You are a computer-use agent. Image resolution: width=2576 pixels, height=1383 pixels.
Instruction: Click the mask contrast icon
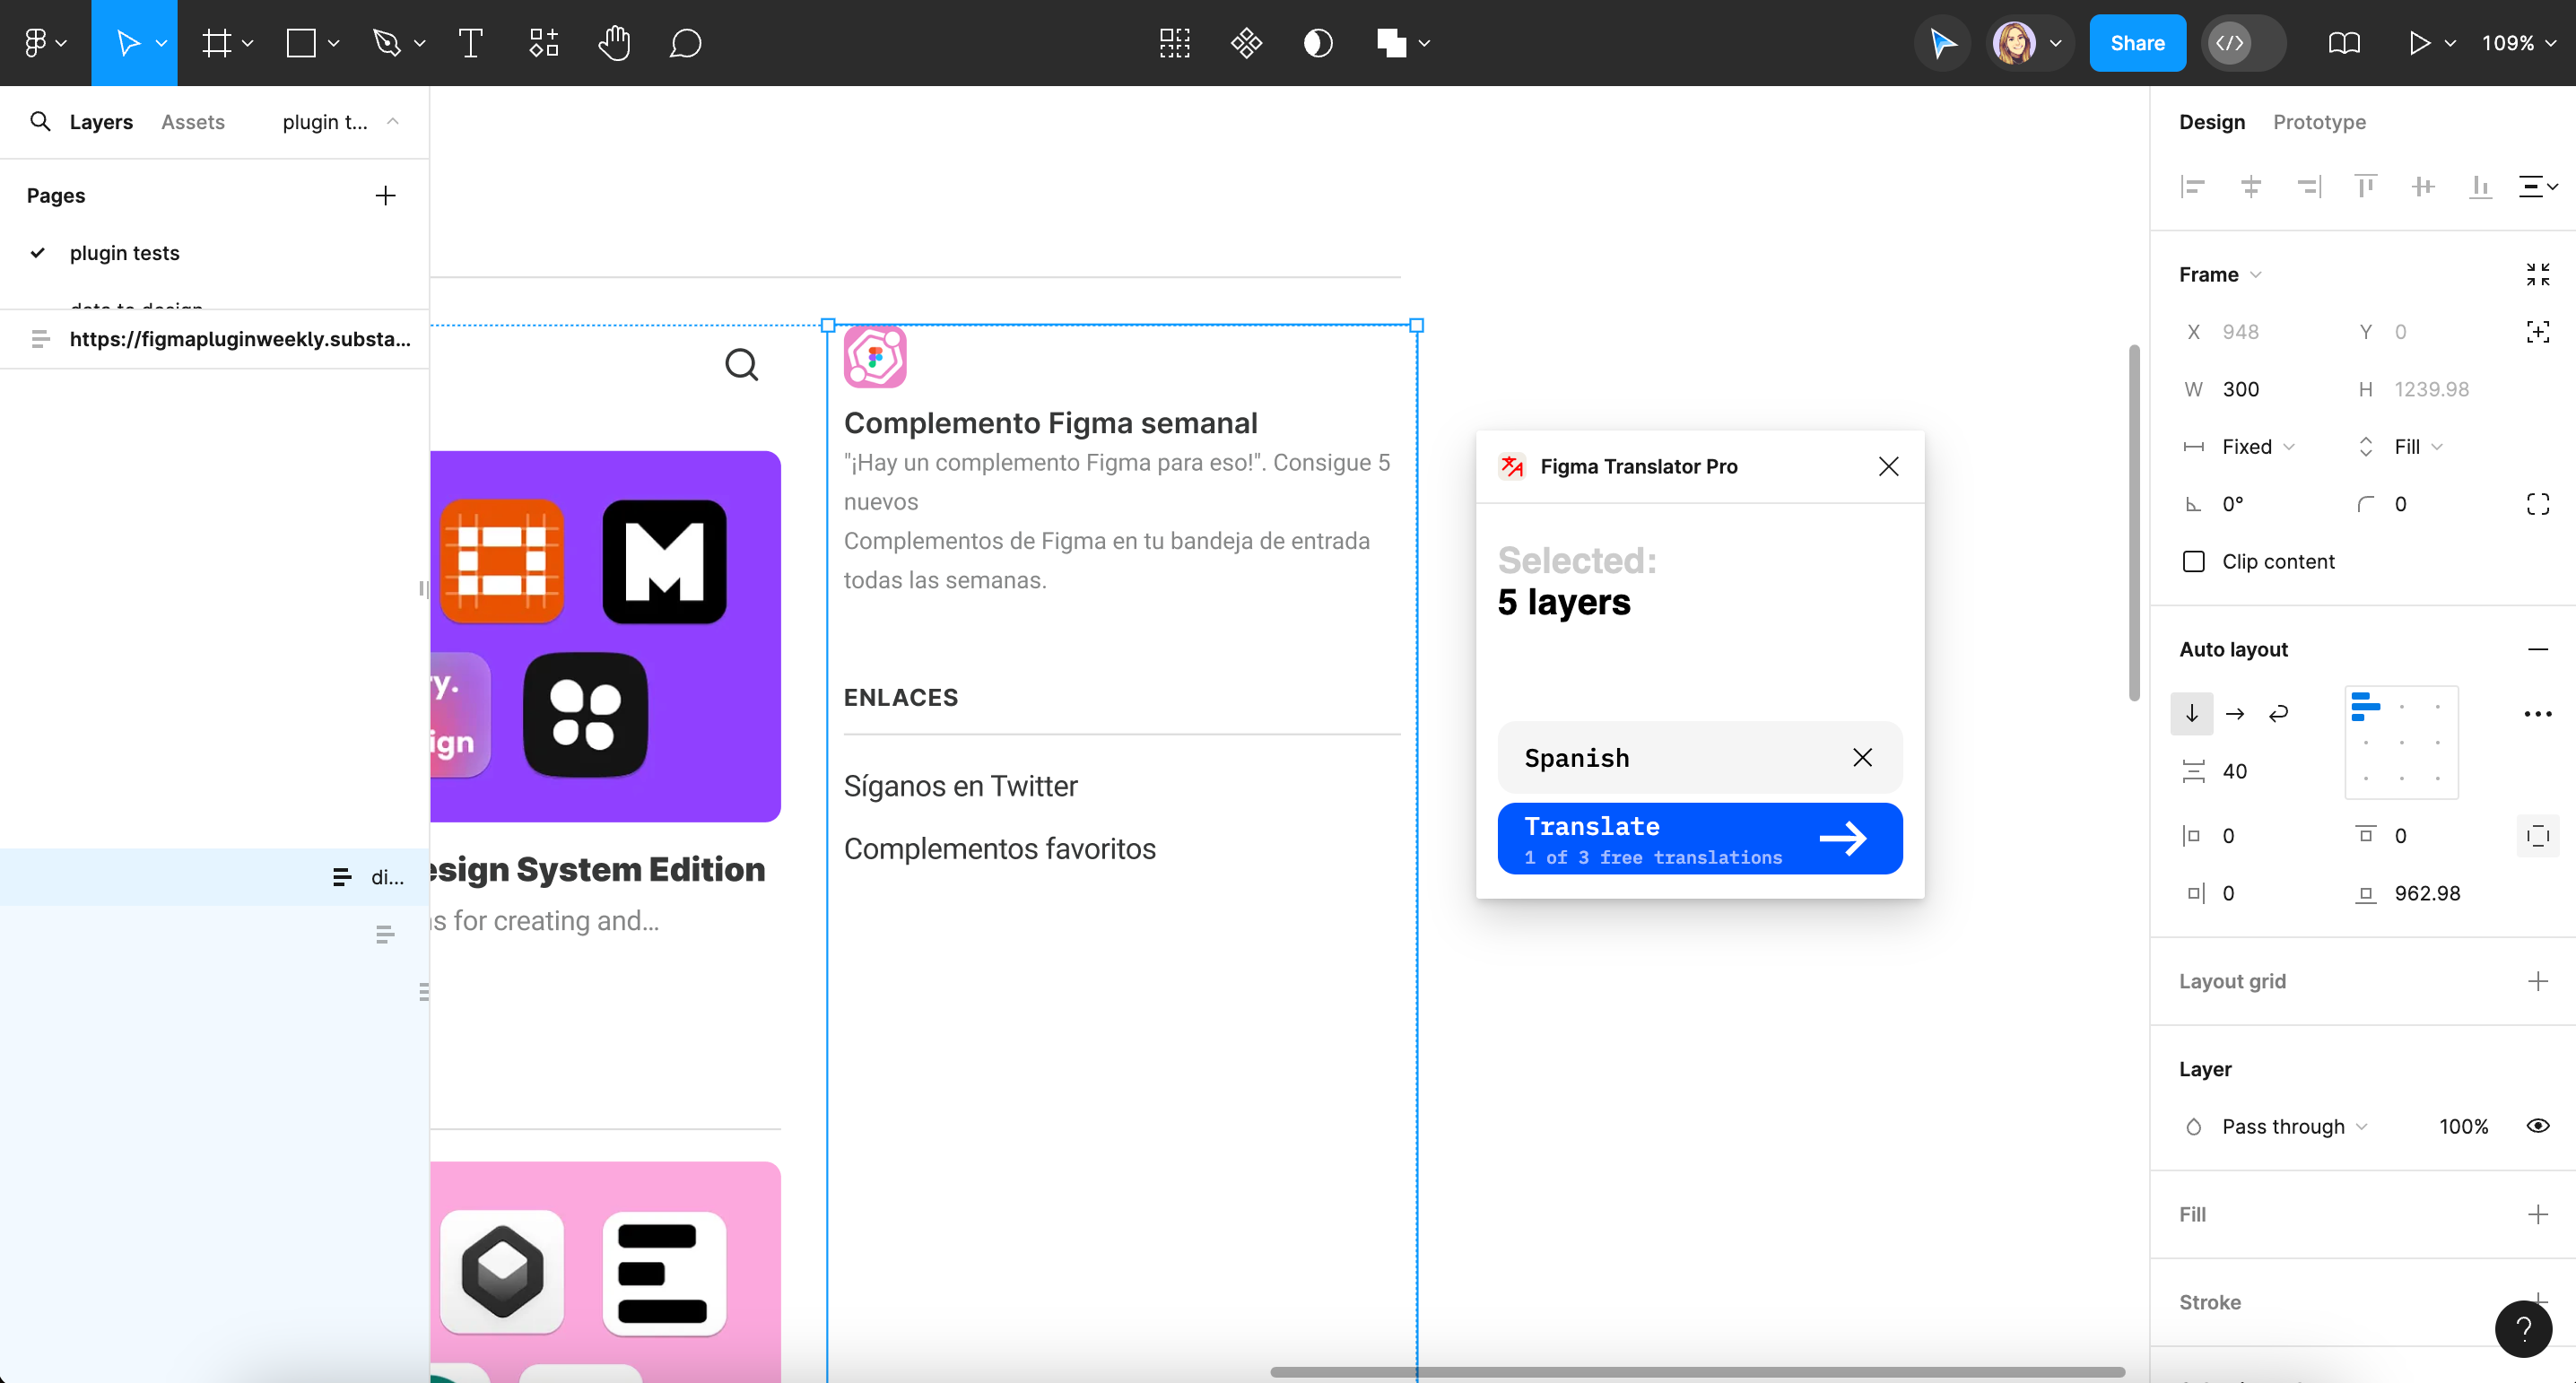[x=1318, y=43]
